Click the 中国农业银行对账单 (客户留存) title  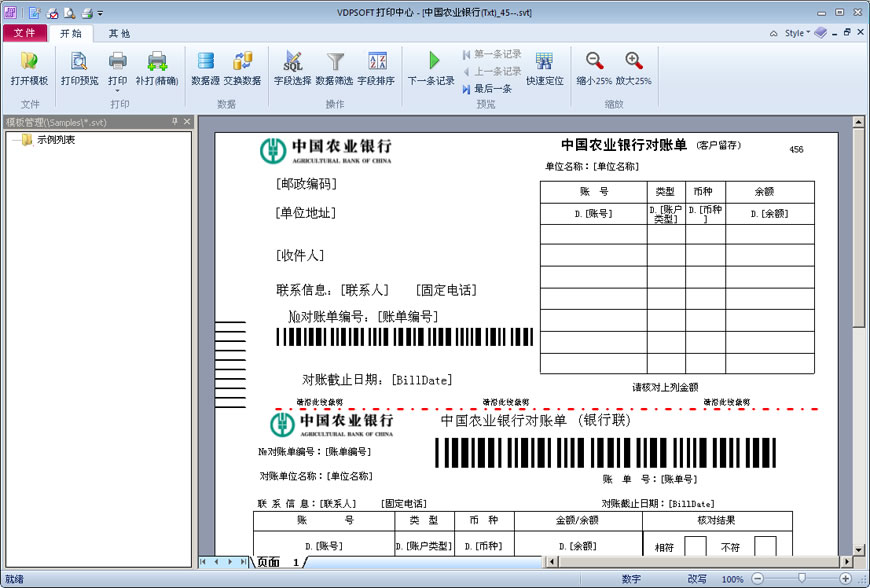651,145
